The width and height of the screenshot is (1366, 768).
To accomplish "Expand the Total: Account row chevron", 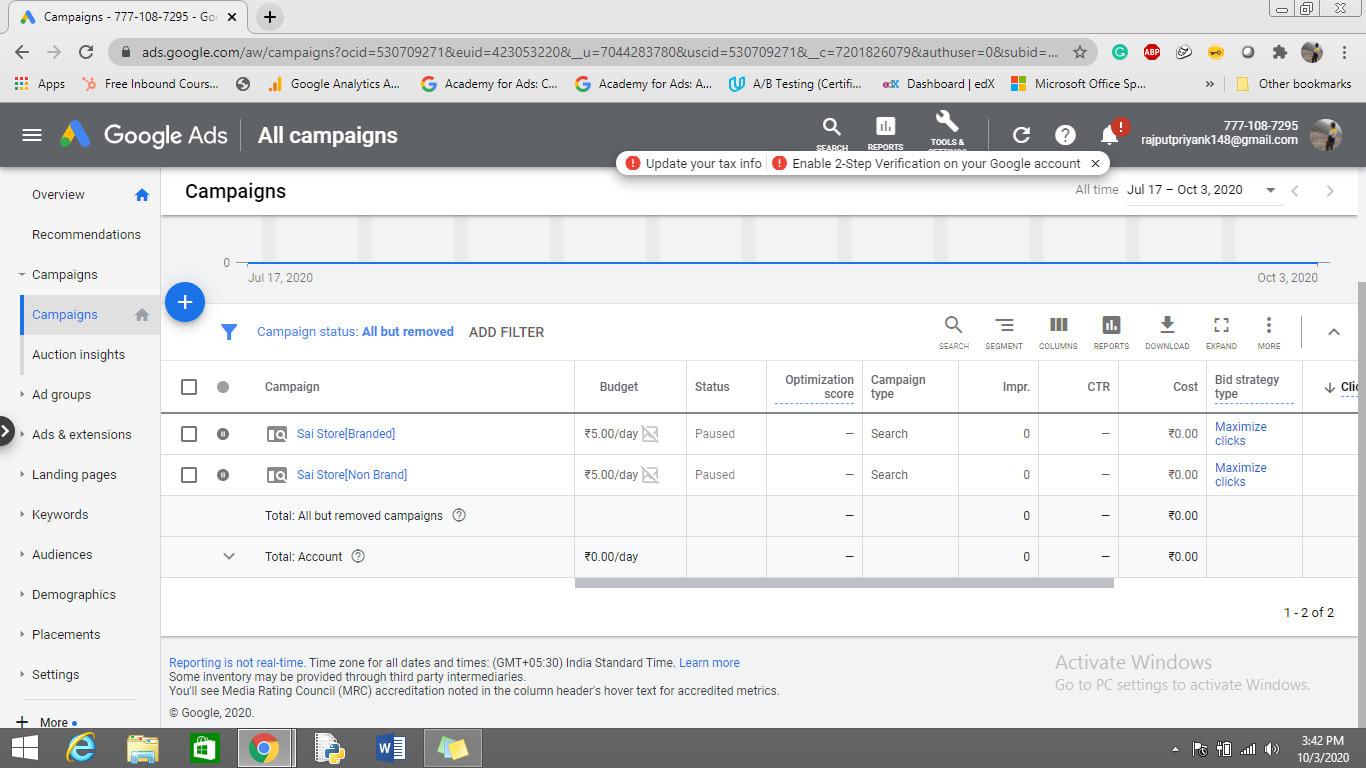I will point(229,557).
